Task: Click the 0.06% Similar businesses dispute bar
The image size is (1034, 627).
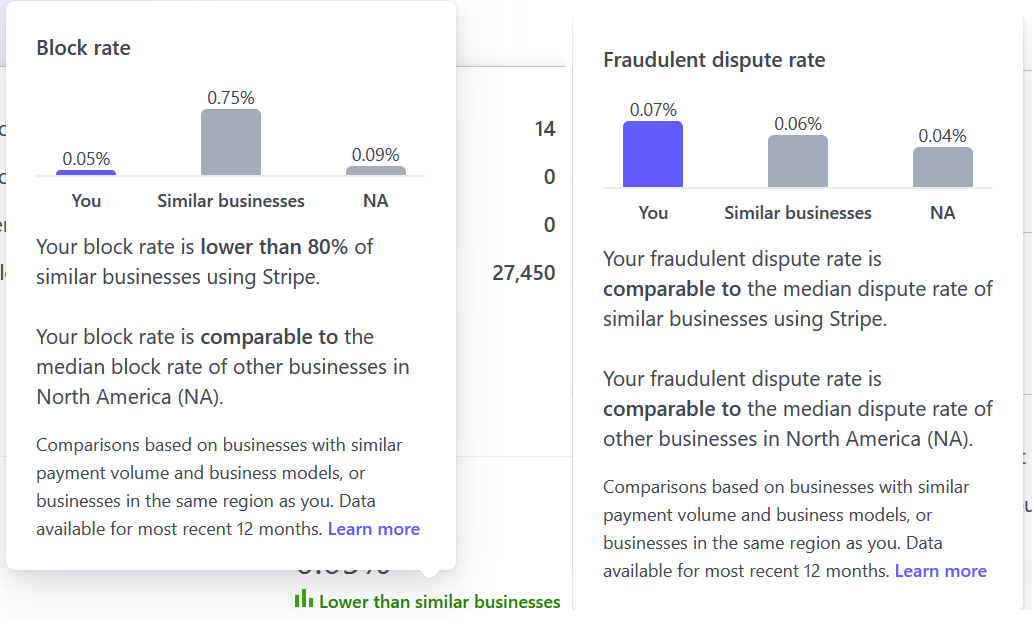Action: [x=797, y=163]
